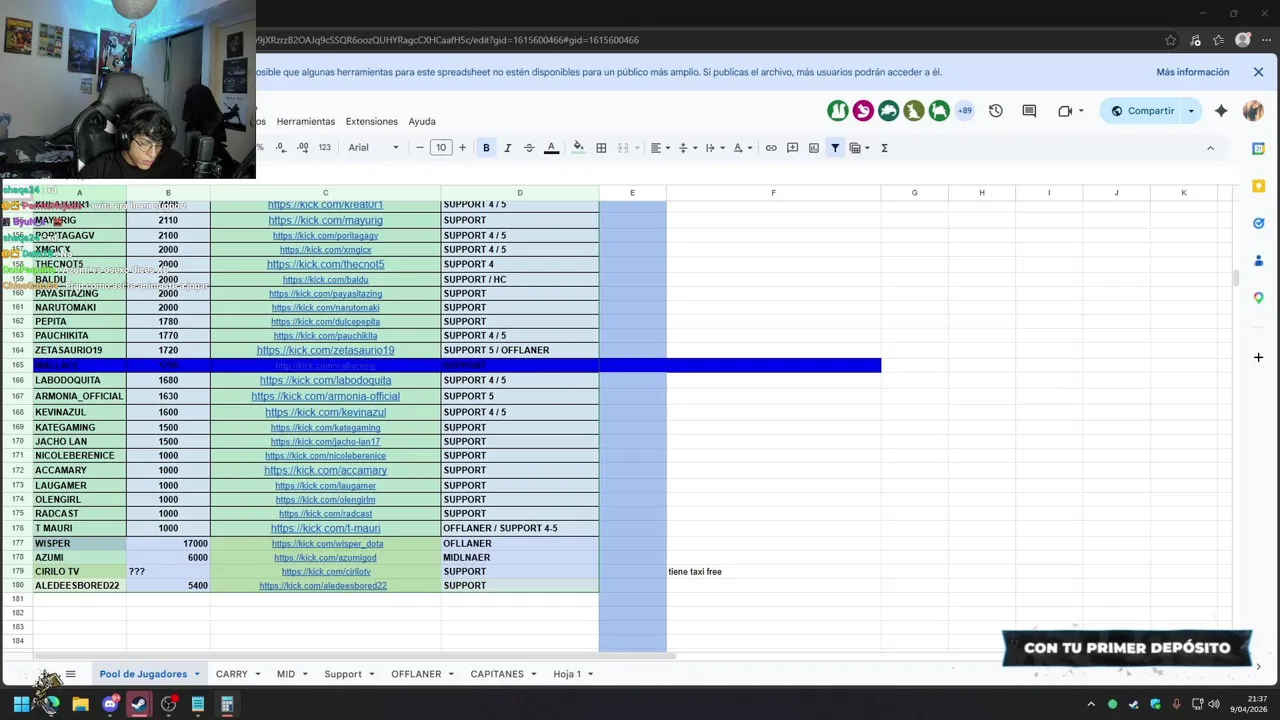Open Discord from taskbar
This screenshot has height=720, width=1280.
[110, 704]
